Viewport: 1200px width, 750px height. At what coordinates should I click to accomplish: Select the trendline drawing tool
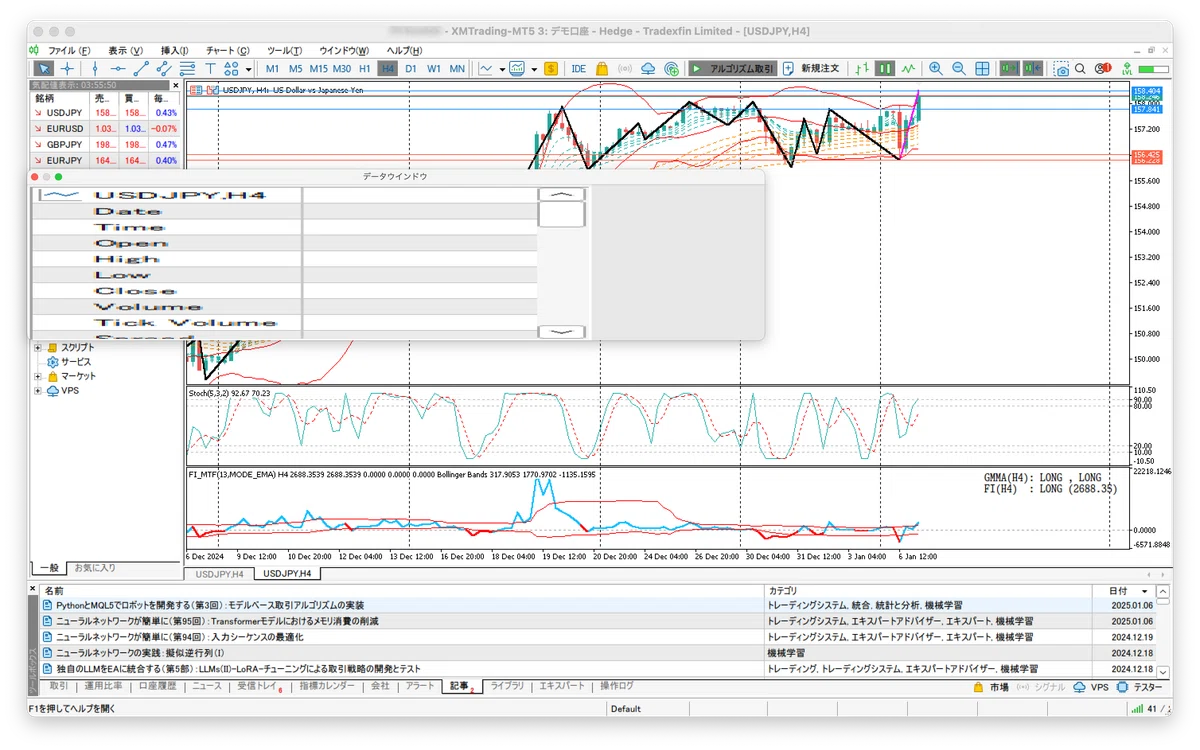141,69
